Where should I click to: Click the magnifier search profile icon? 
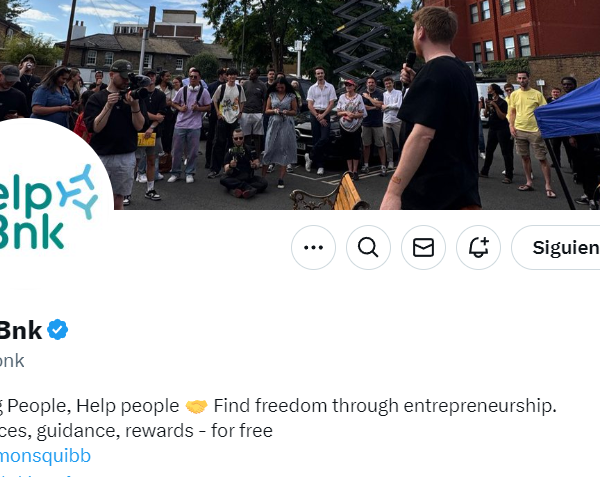pyautogui.click(x=368, y=247)
